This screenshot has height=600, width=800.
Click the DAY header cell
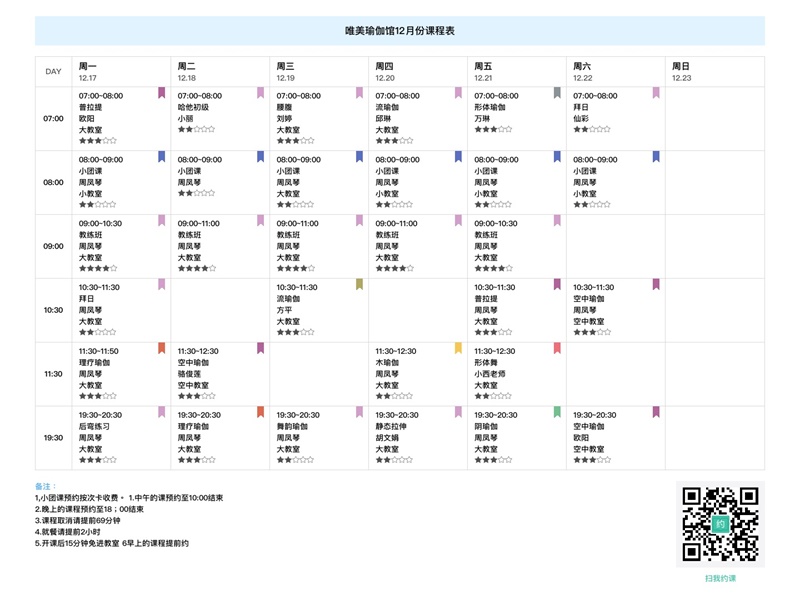click(x=53, y=71)
